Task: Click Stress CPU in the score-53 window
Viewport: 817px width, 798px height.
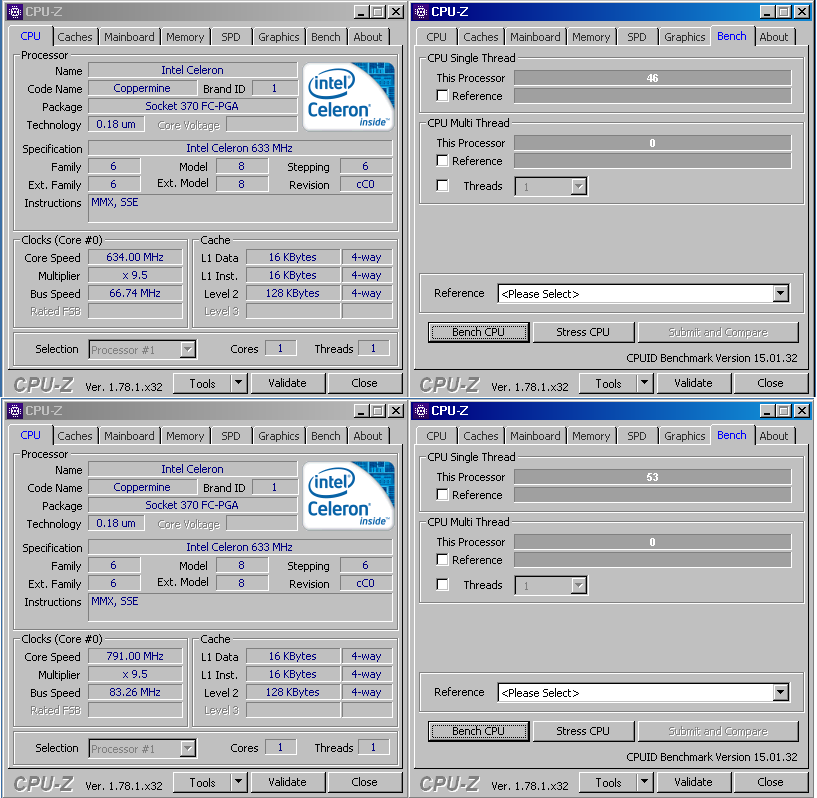Action: click(583, 731)
